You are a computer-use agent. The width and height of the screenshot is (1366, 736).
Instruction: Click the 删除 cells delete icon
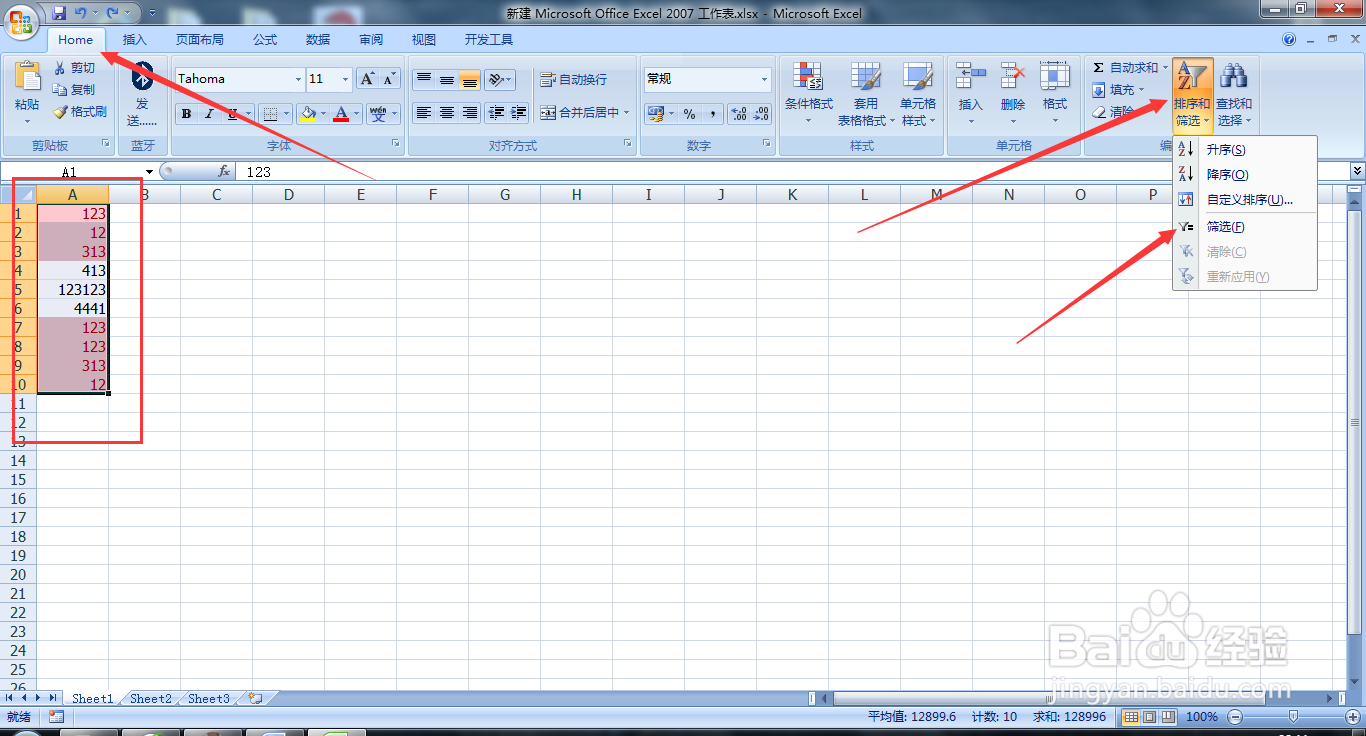click(1013, 76)
